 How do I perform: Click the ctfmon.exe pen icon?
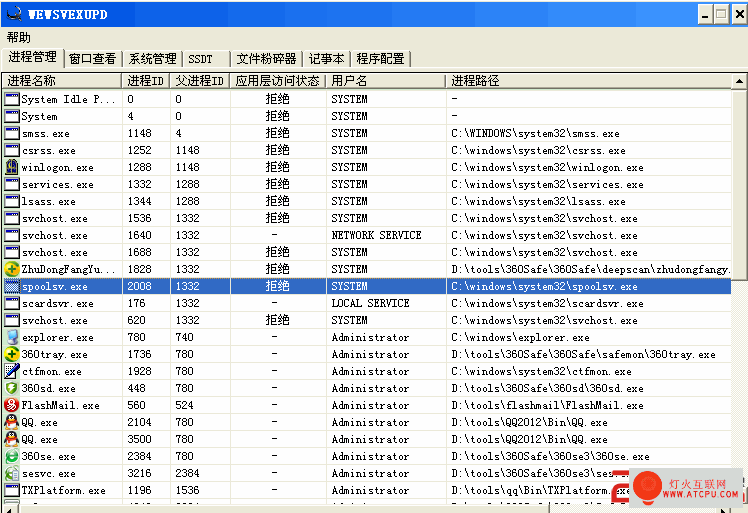coord(11,371)
